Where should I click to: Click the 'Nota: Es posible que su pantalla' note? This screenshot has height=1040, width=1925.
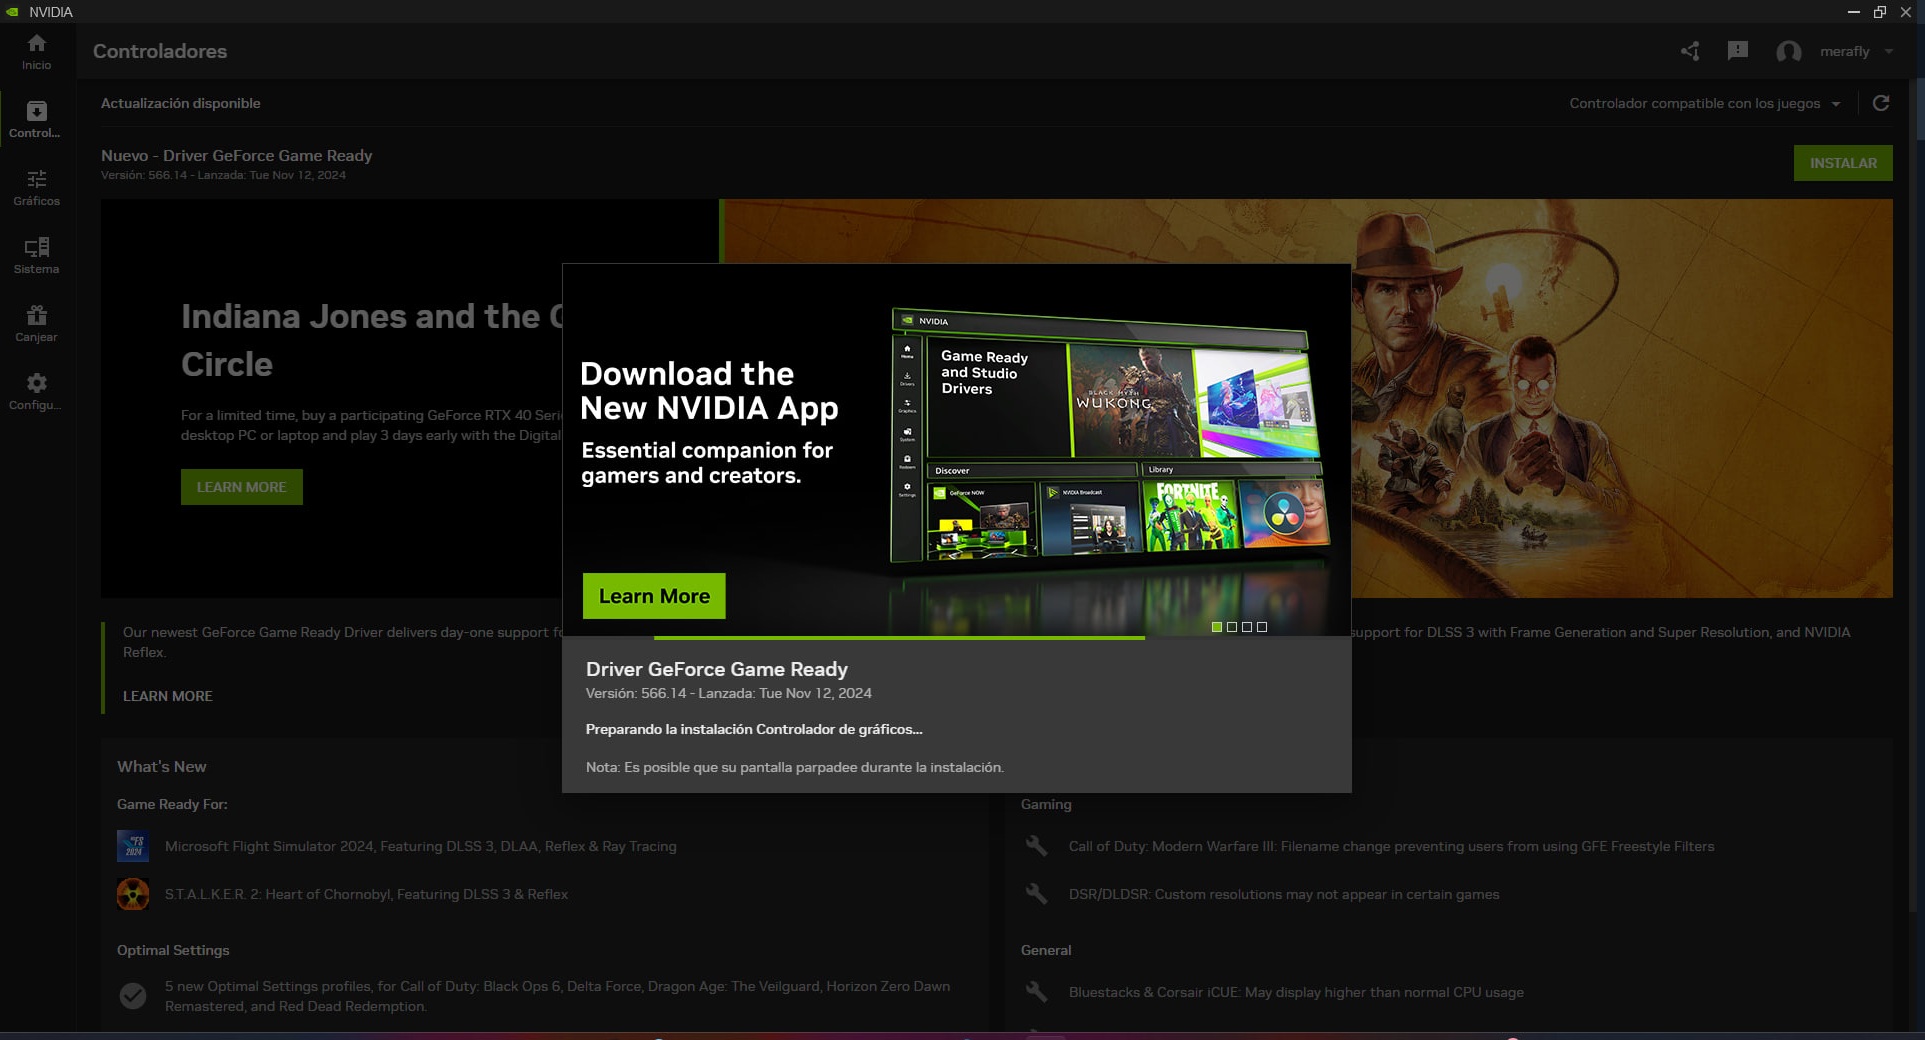click(x=794, y=767)
